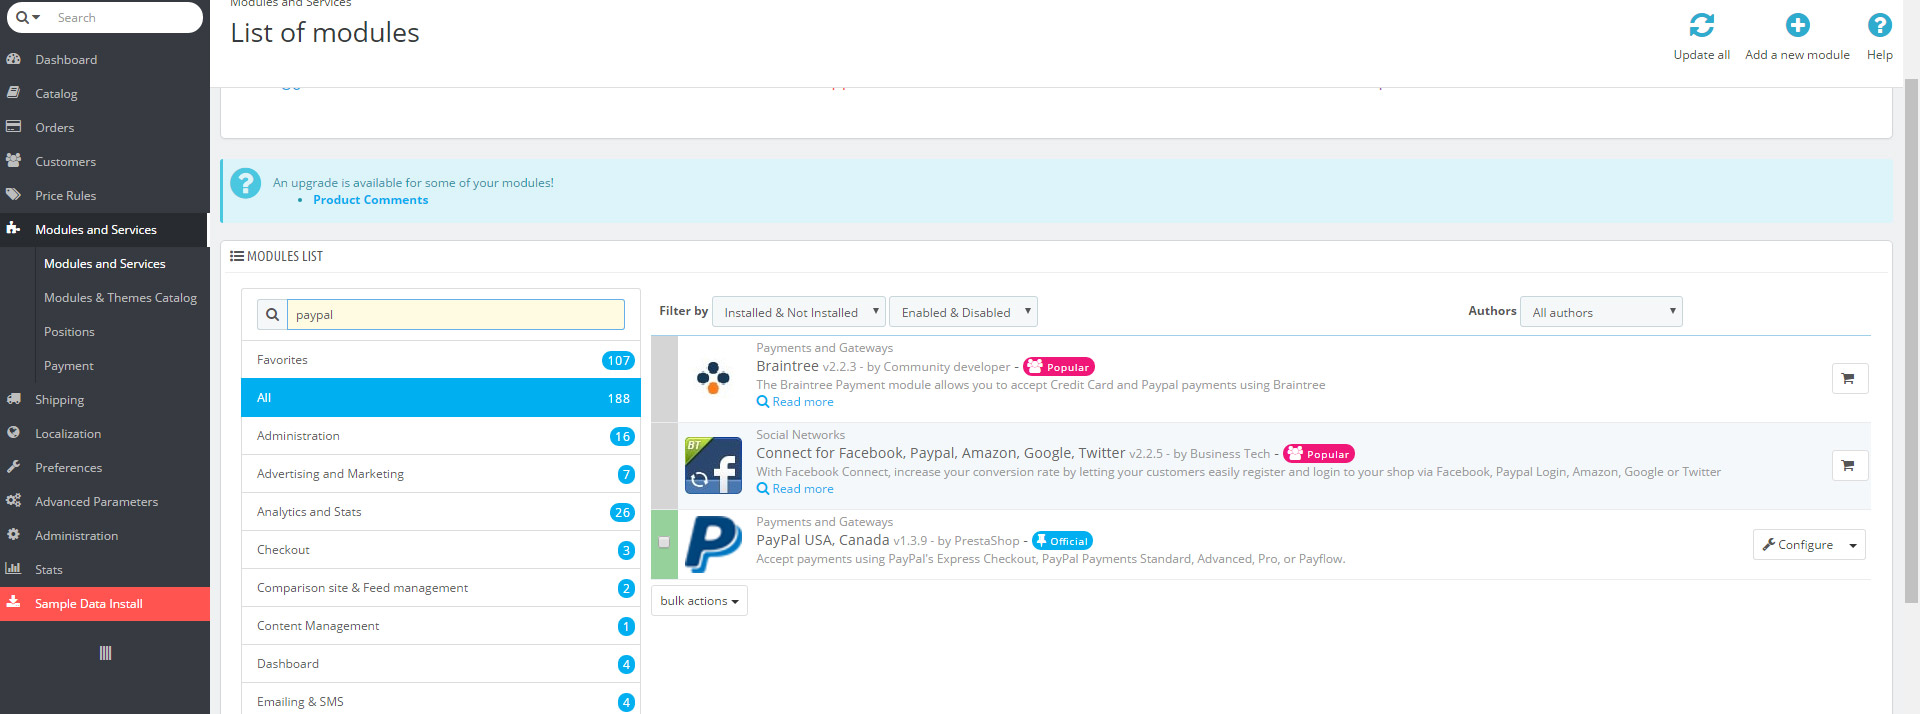
Task: Click the Shipping truck icon
Action: (x=14, y=399)
